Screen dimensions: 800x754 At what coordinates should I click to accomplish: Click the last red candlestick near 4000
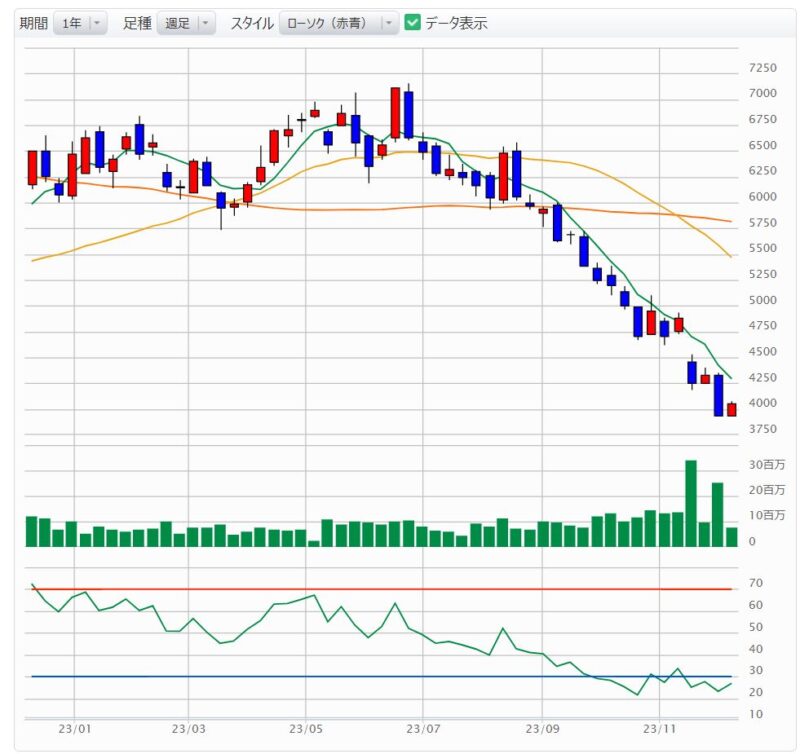point(732,410)
